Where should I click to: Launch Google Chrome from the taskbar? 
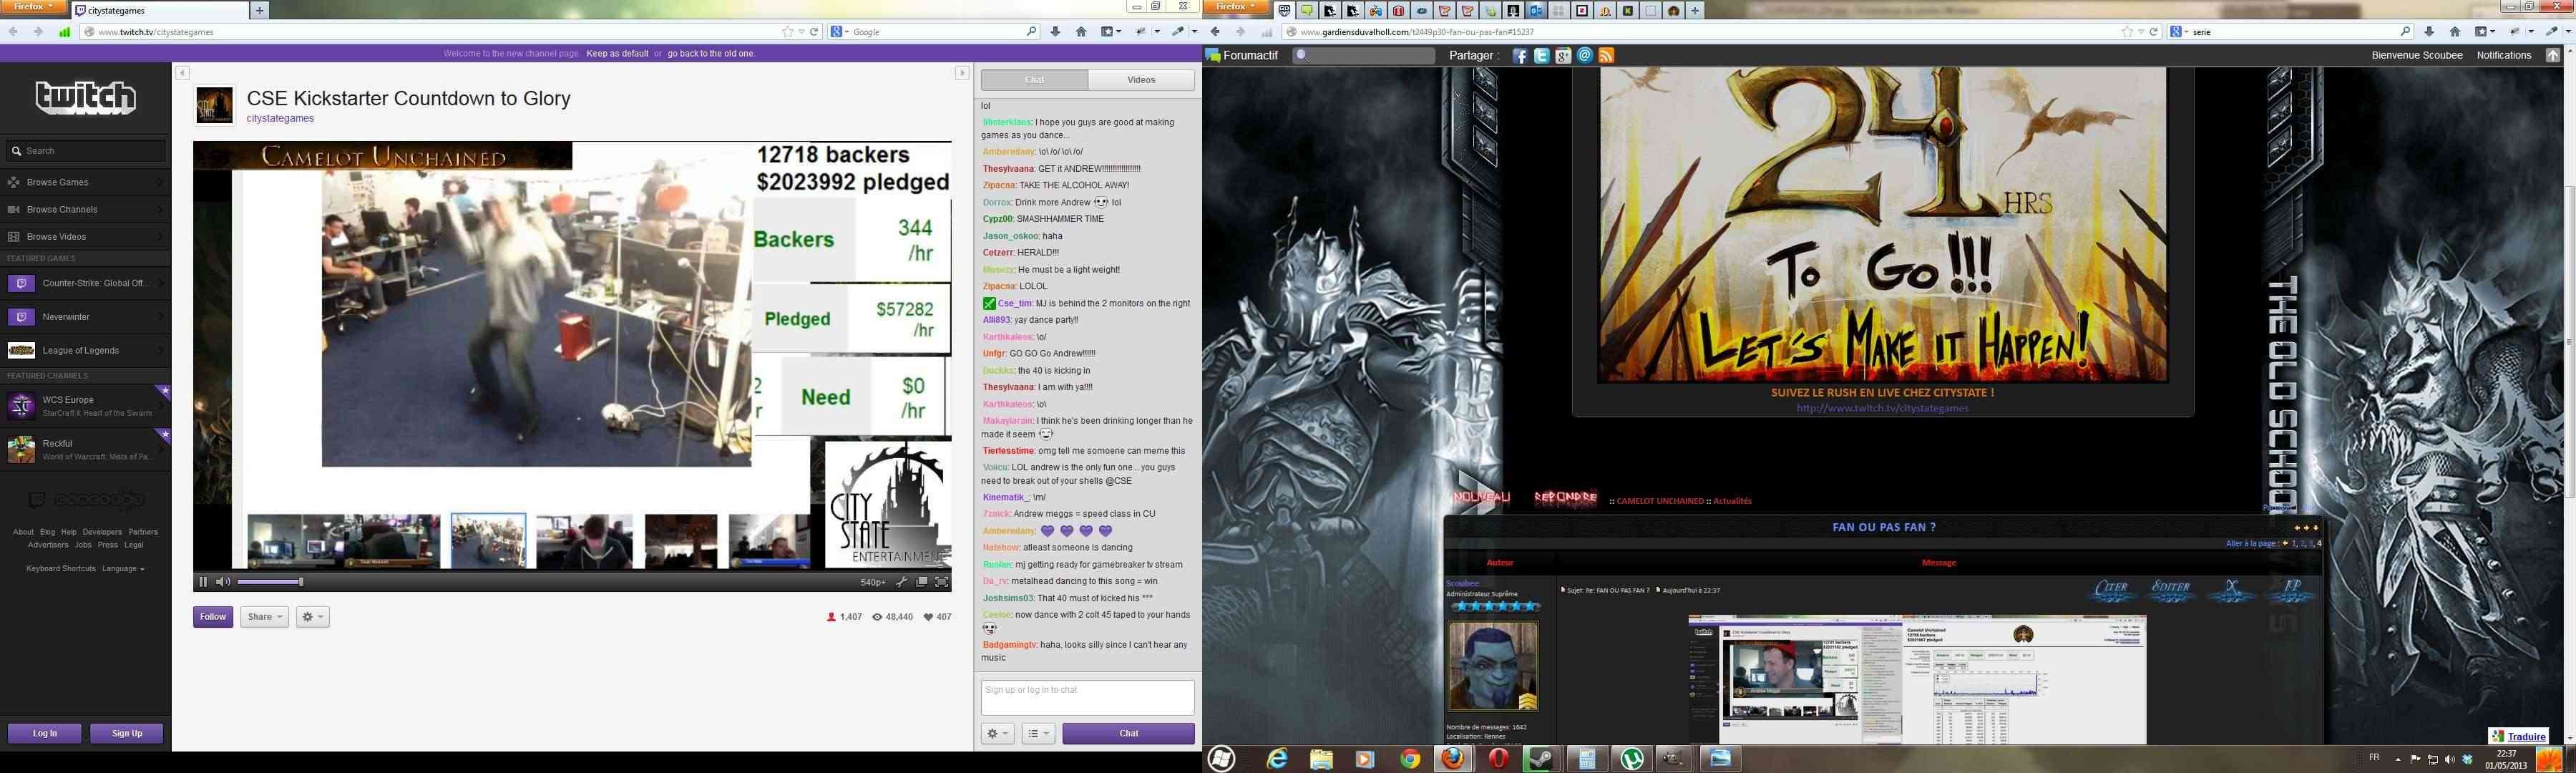[1410, 759]
